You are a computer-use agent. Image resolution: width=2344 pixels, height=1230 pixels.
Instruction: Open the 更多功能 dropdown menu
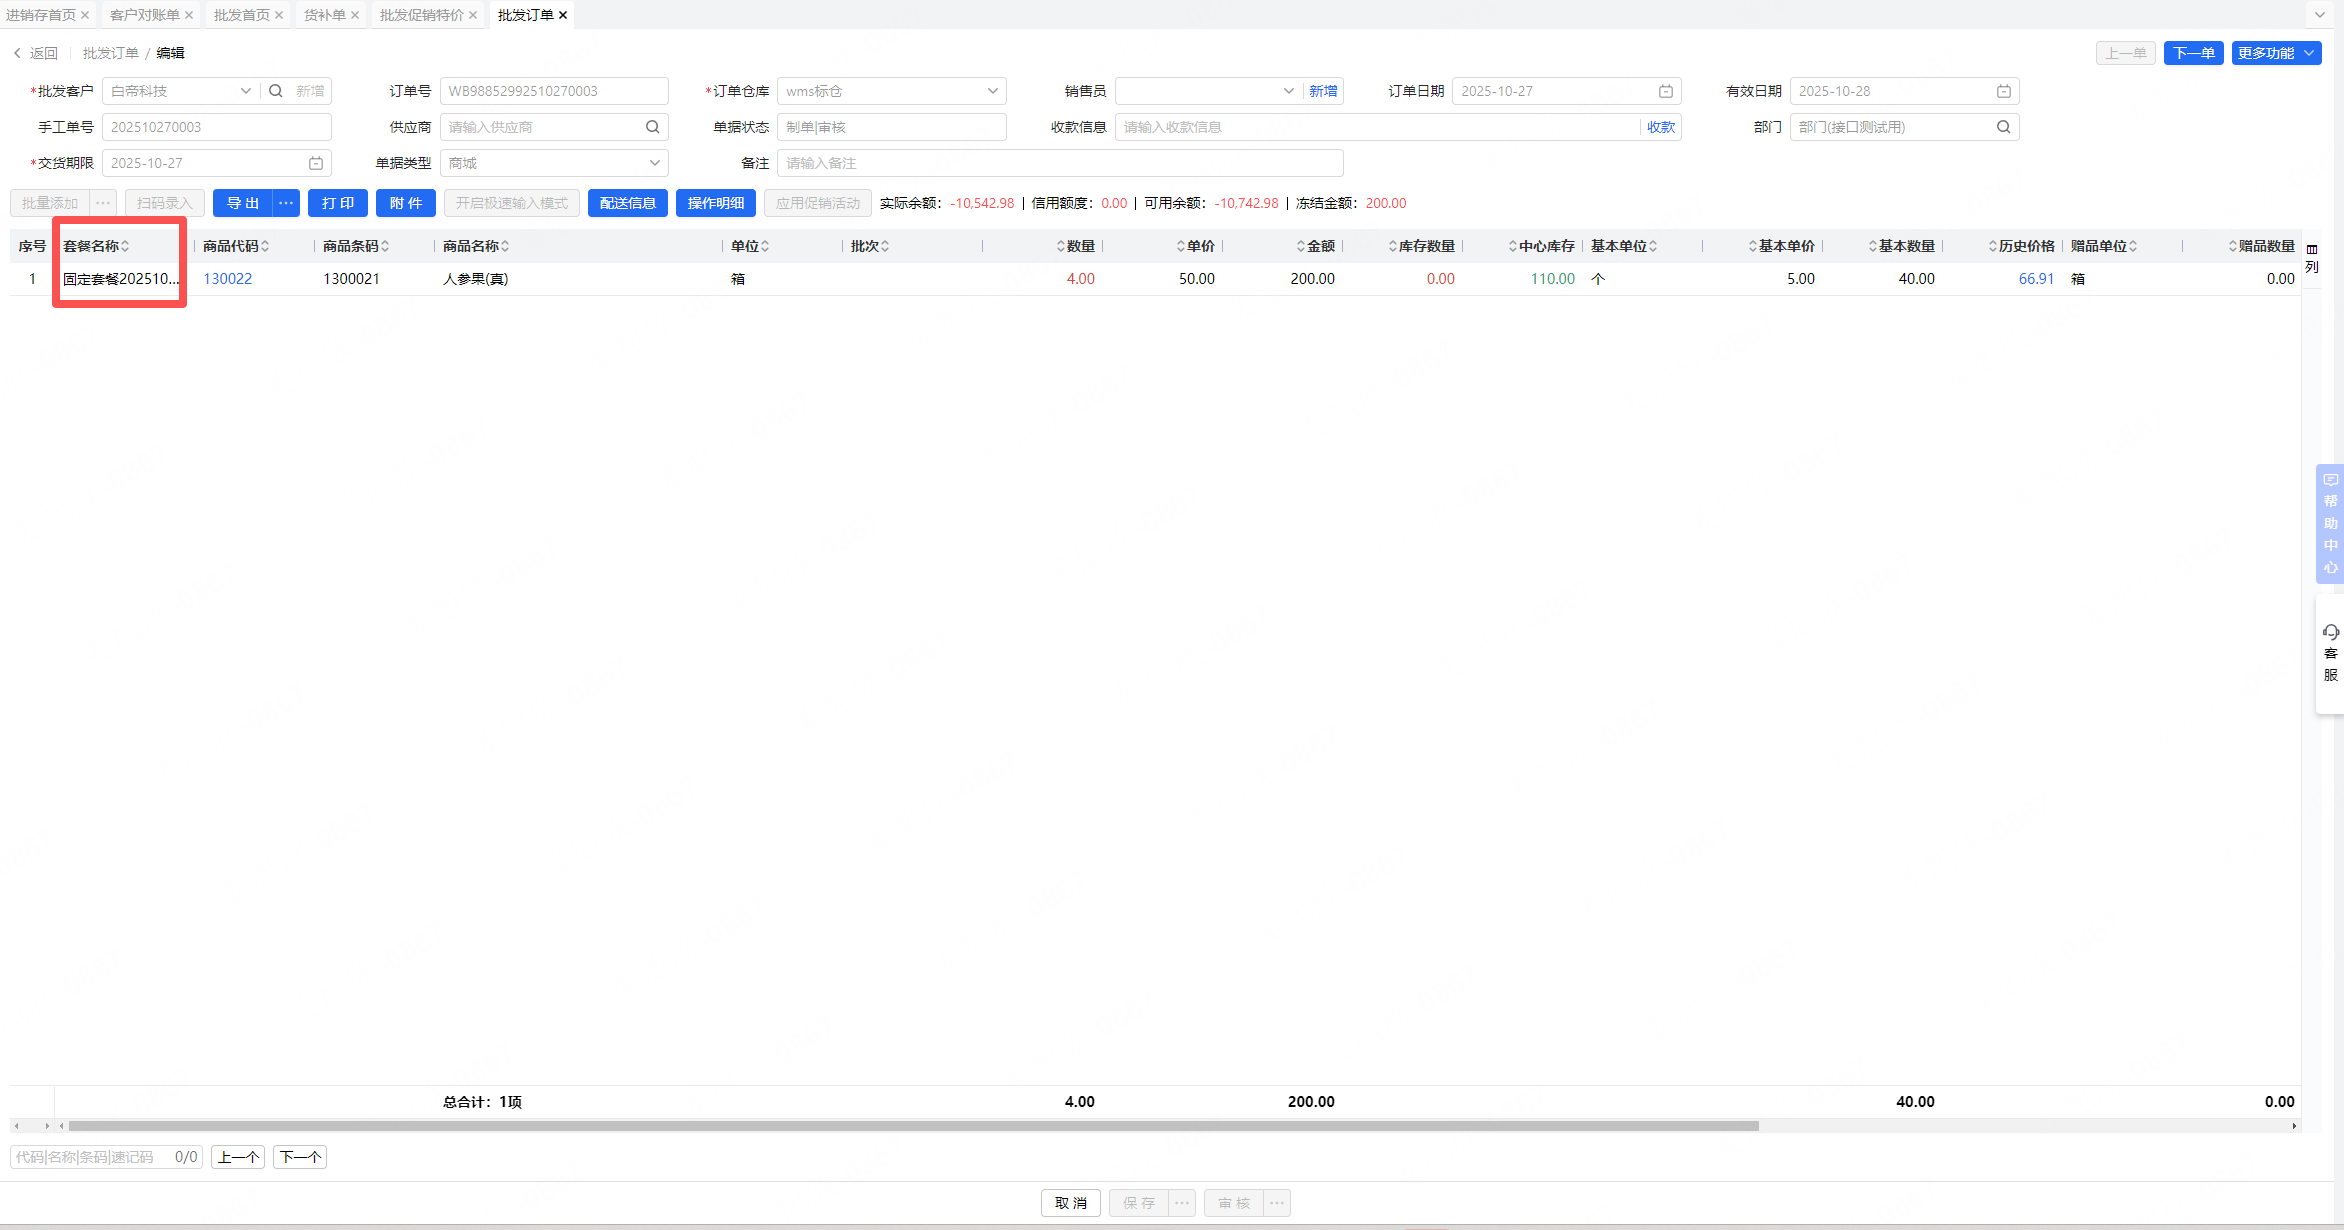2276,53
